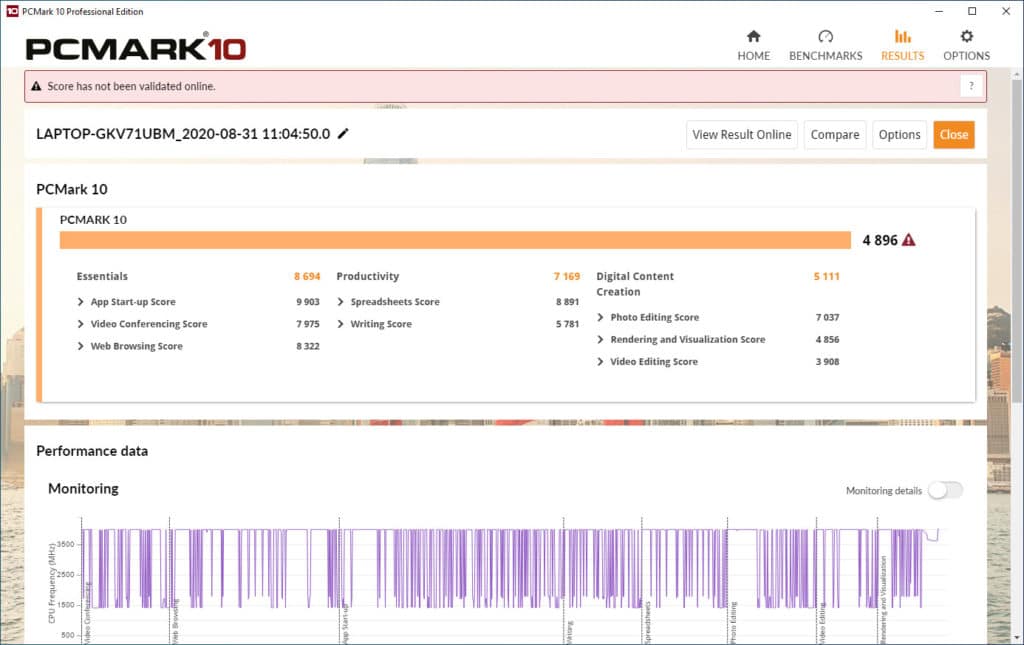The image size is (1024, 645).
Task: Click the Photo Editing marker in monitoring chart
Action: [x=733, y=623]
